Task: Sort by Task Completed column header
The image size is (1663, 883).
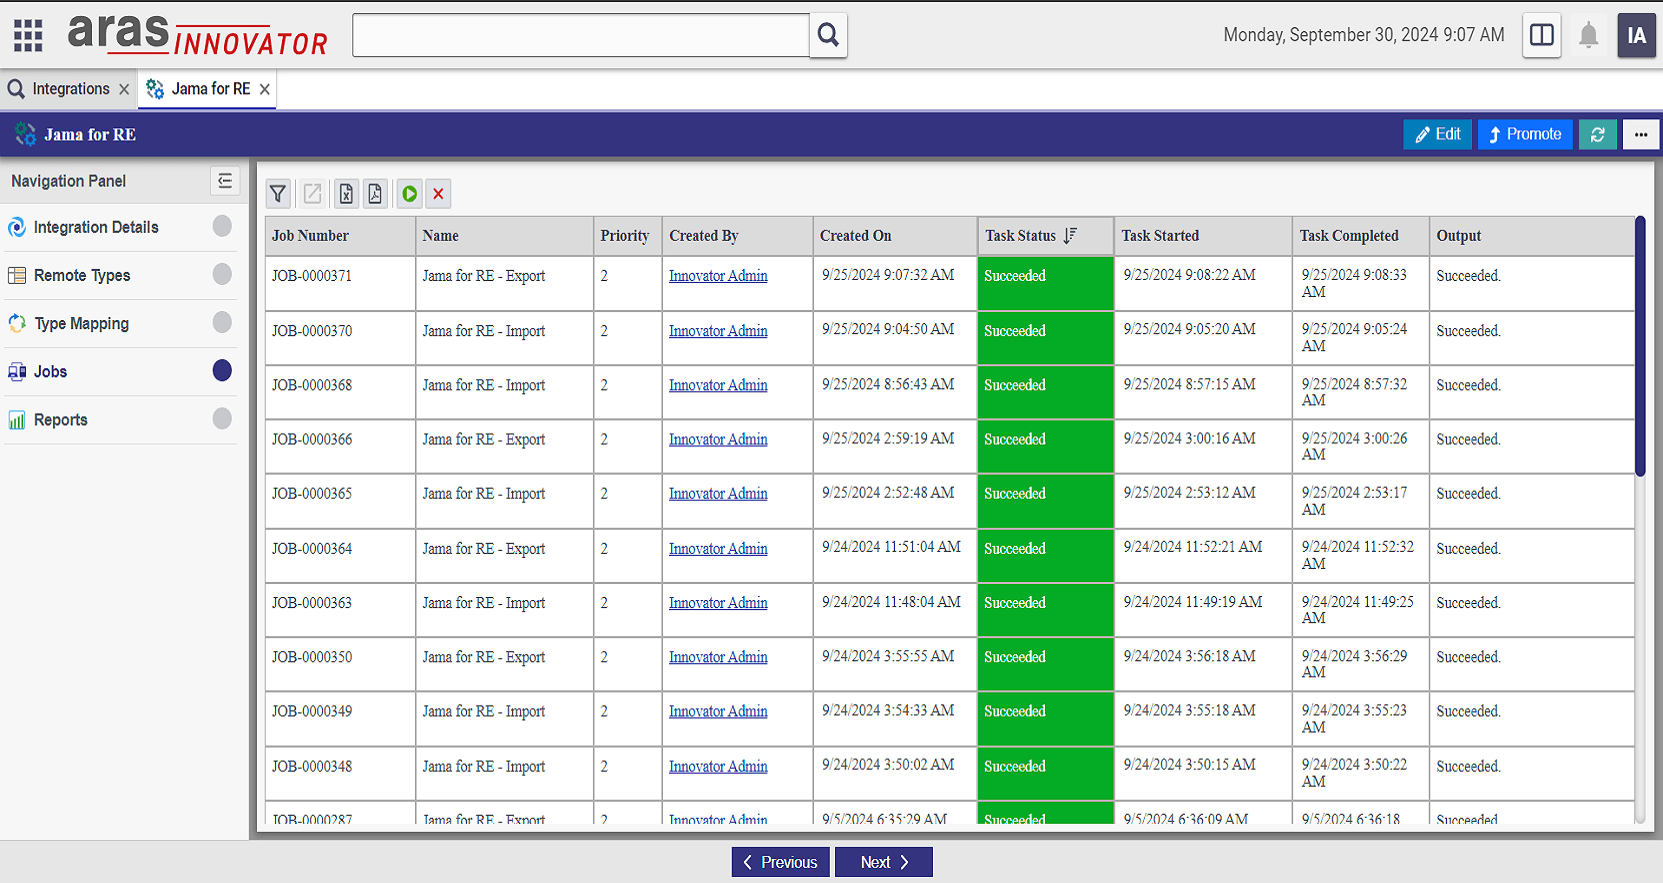Action: point(1361,236)
